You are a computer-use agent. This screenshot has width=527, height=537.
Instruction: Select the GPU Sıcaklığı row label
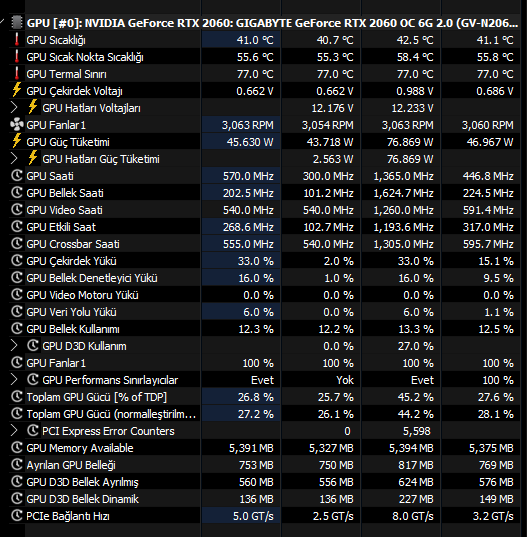pos(56,40)
